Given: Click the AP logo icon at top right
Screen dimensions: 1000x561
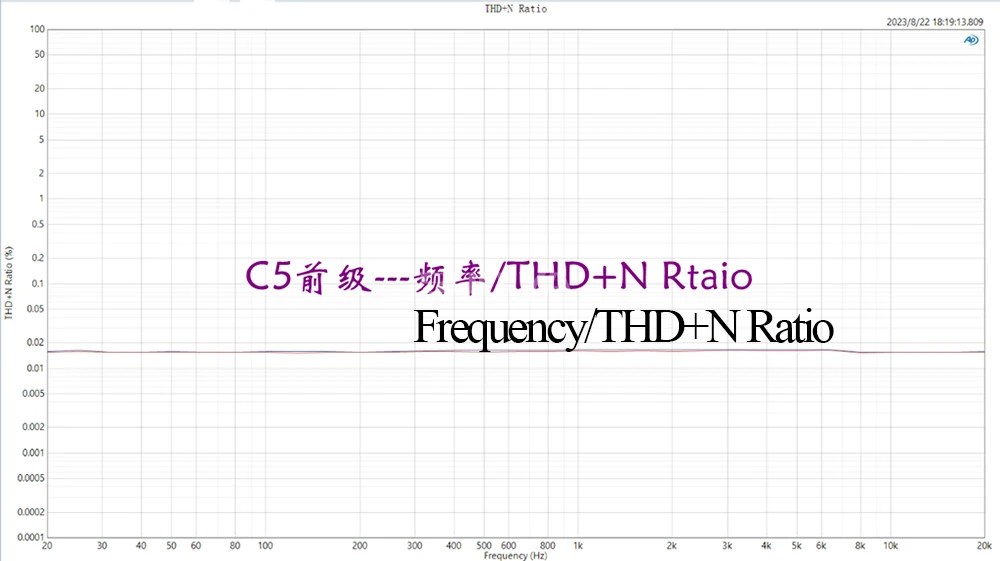Looking at the screenshot, I should tap(970, 40).
